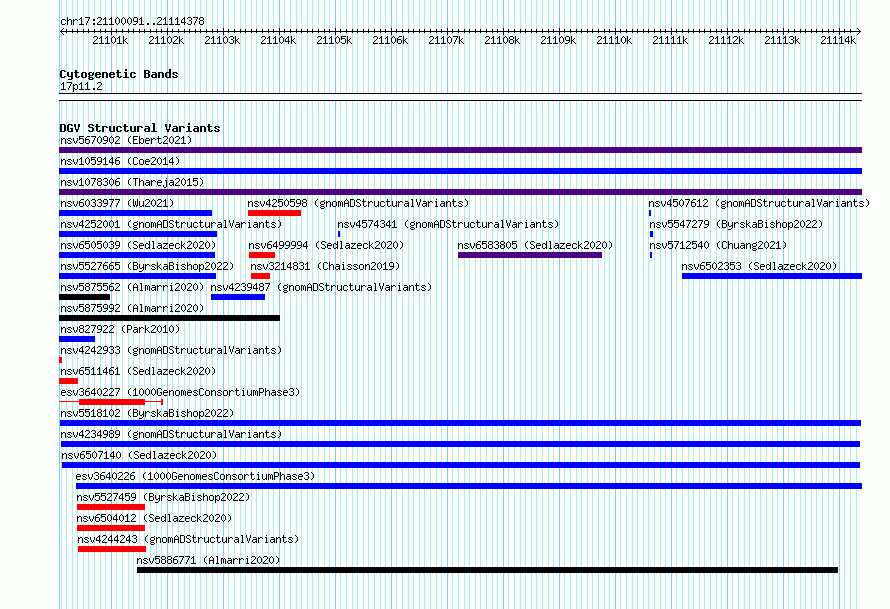Image resolution: width=890 pixels, height=609 pixels.
Task: Click nsv6505039 (Sedlazeck2020) label
Action: [138, 245]
